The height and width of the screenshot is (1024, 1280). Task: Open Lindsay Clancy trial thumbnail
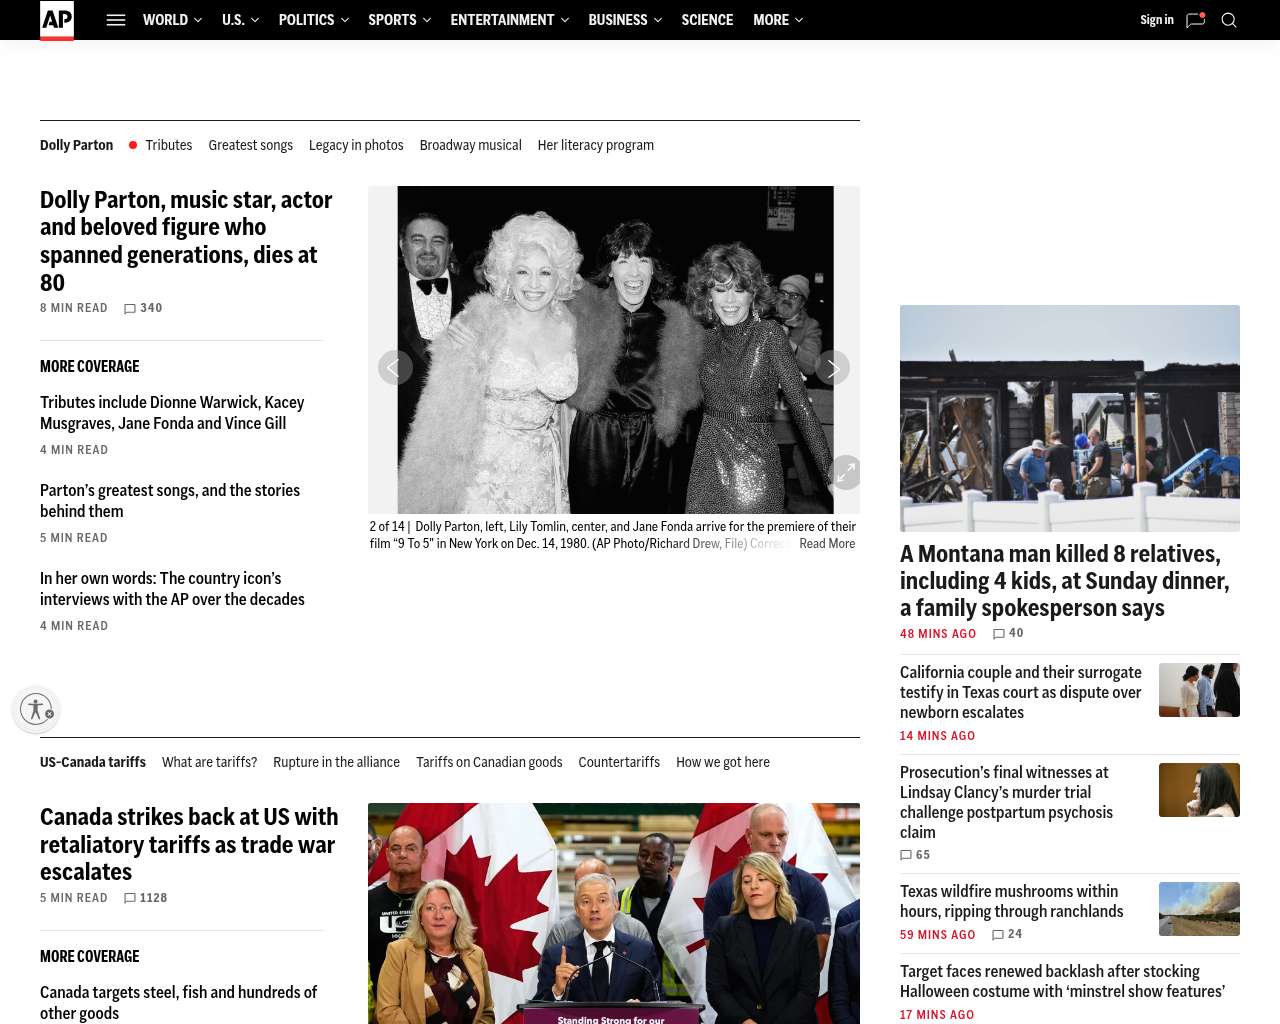pyautogui.click(x=1199, y=790)
